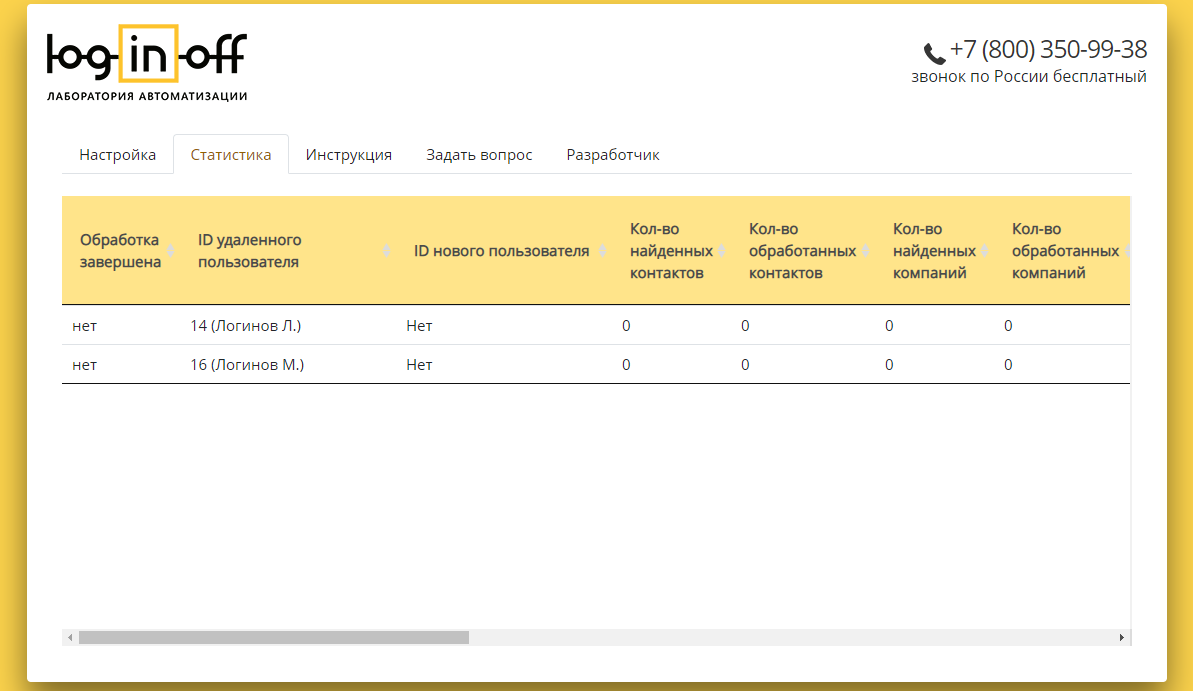Go to the 'Задать вопрос' tab

tap(479, 155)
